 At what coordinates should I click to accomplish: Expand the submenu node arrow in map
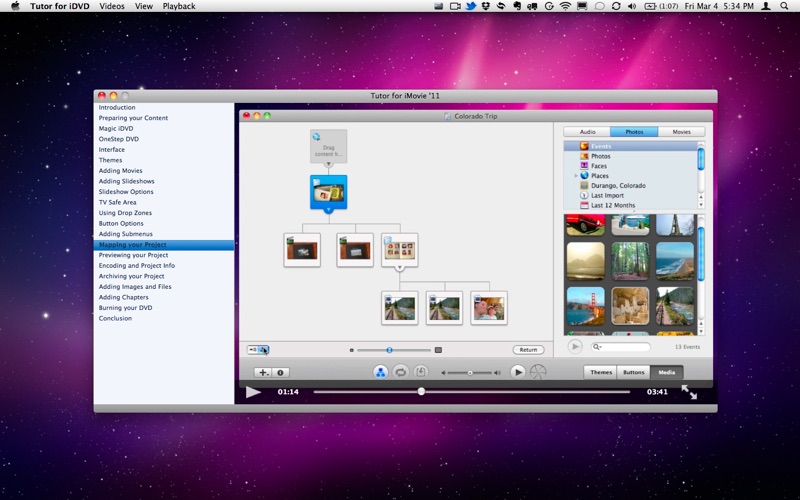coord(400,268)
